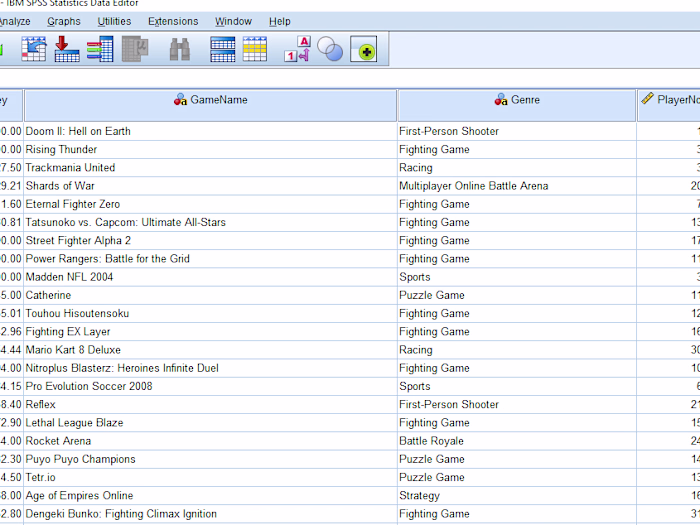Select the "Lethal League Blaze" cell
Screen dimensions: 700x525
(210, 423)
